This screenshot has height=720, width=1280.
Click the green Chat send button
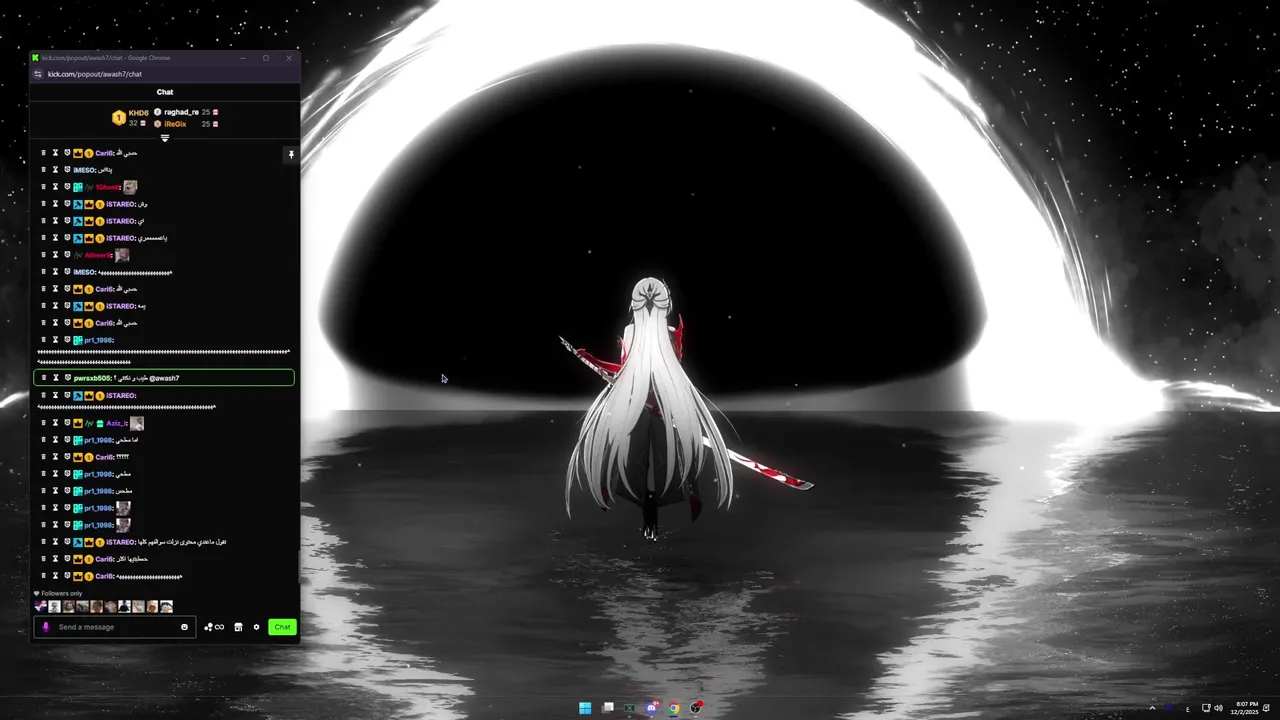click(282, 627)
